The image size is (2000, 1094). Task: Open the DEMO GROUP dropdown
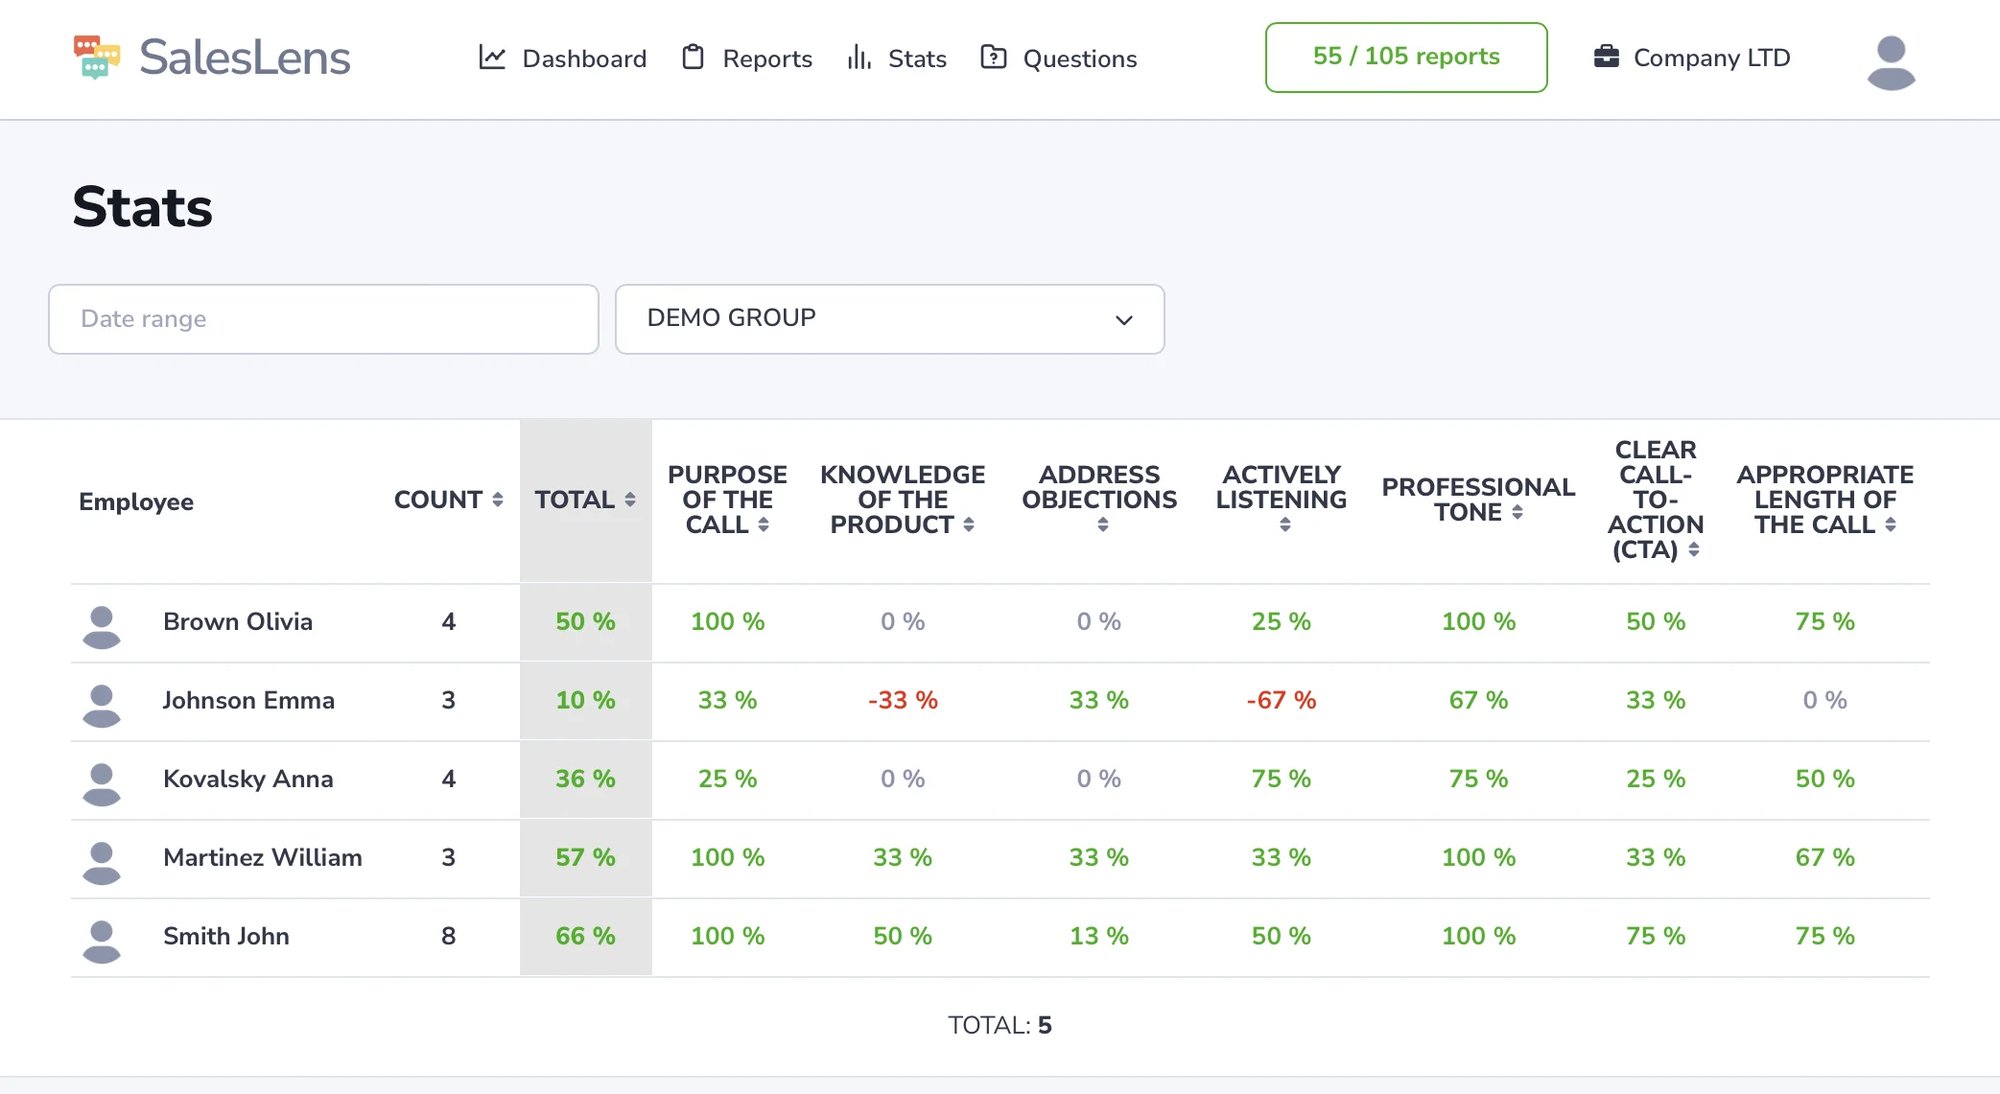889,319
